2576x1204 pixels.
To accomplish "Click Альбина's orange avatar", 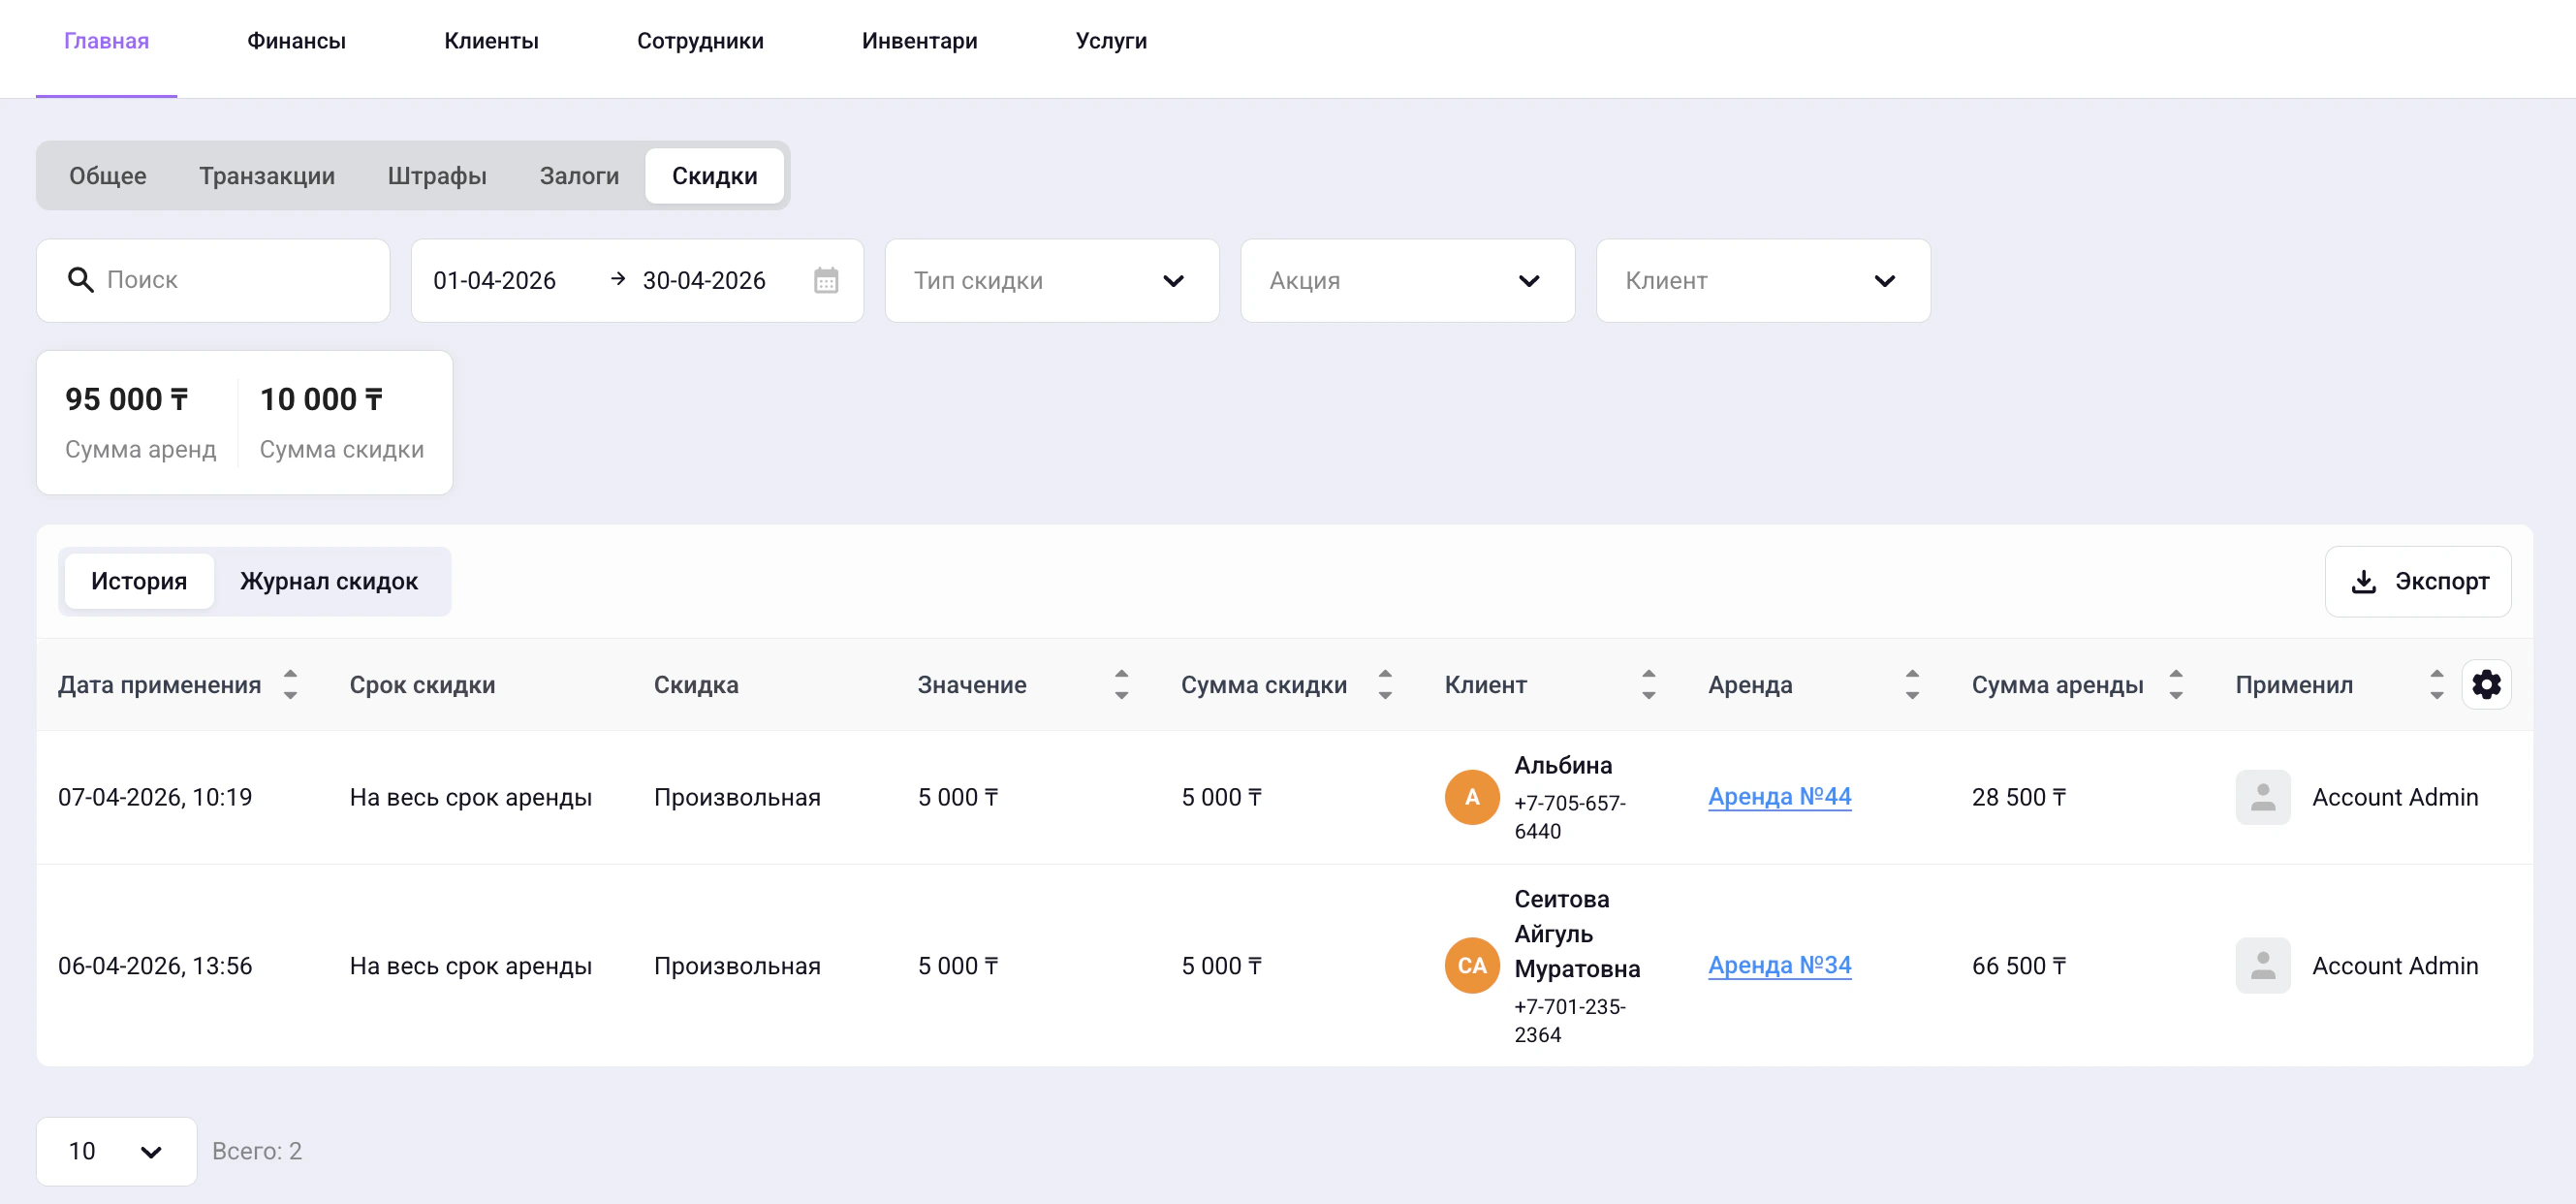I will (x=1471, y=797).
